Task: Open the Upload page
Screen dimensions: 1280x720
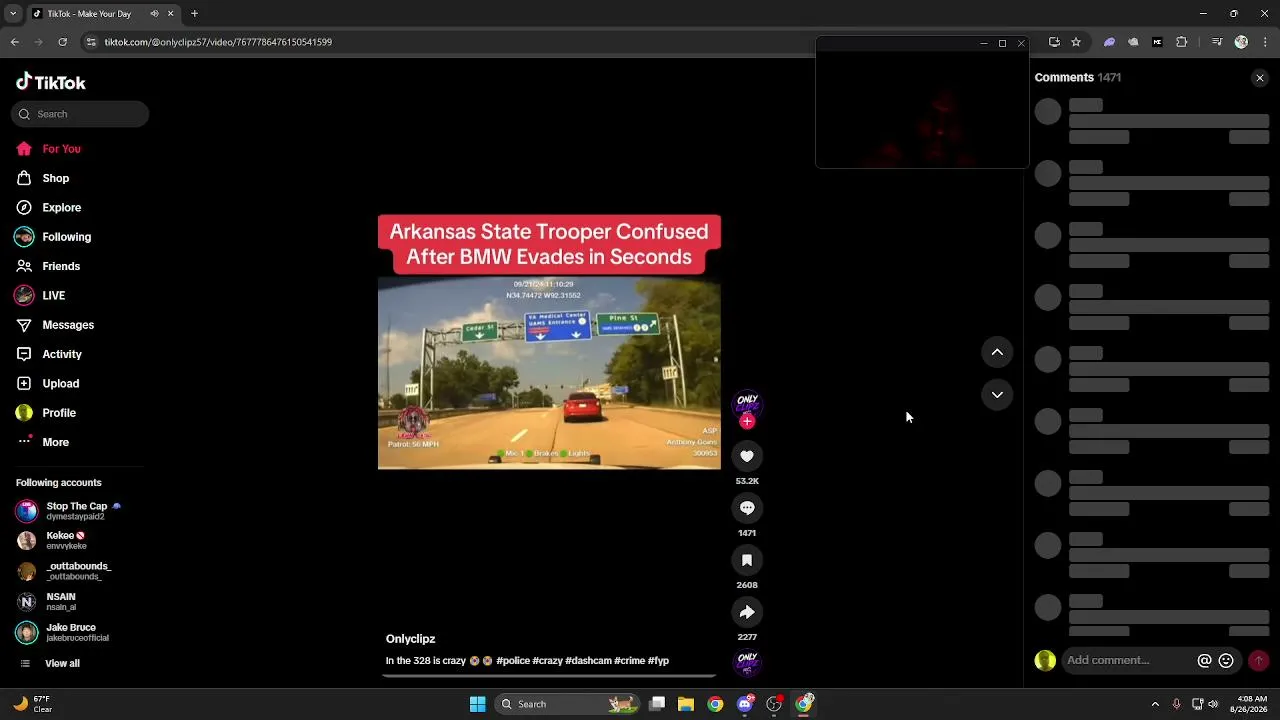Action: 61,384
